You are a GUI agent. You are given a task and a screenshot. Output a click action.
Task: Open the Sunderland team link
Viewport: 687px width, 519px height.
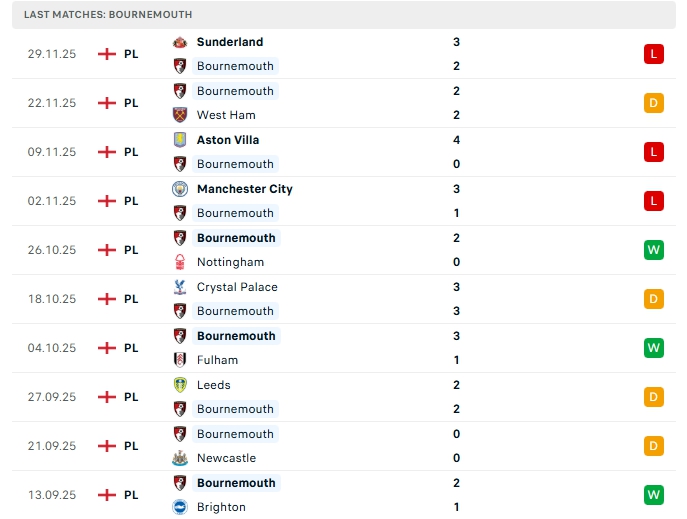click(230, 42)
